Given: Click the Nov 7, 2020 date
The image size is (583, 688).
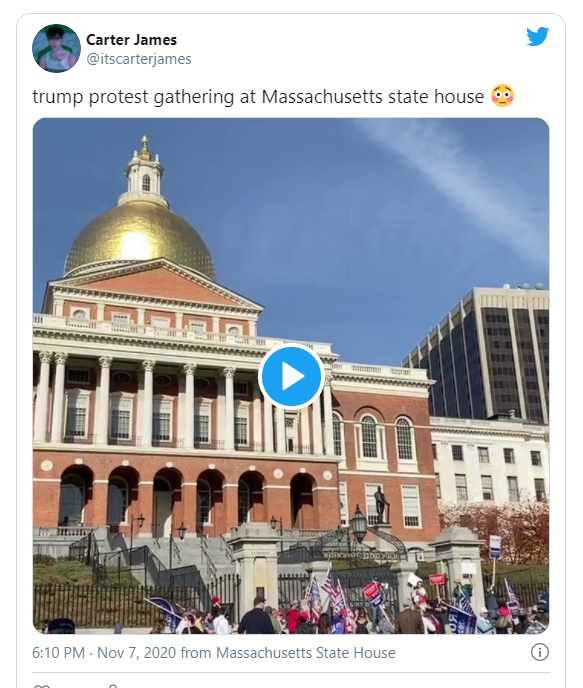Looking at the screenshot, I should point(137,652).
